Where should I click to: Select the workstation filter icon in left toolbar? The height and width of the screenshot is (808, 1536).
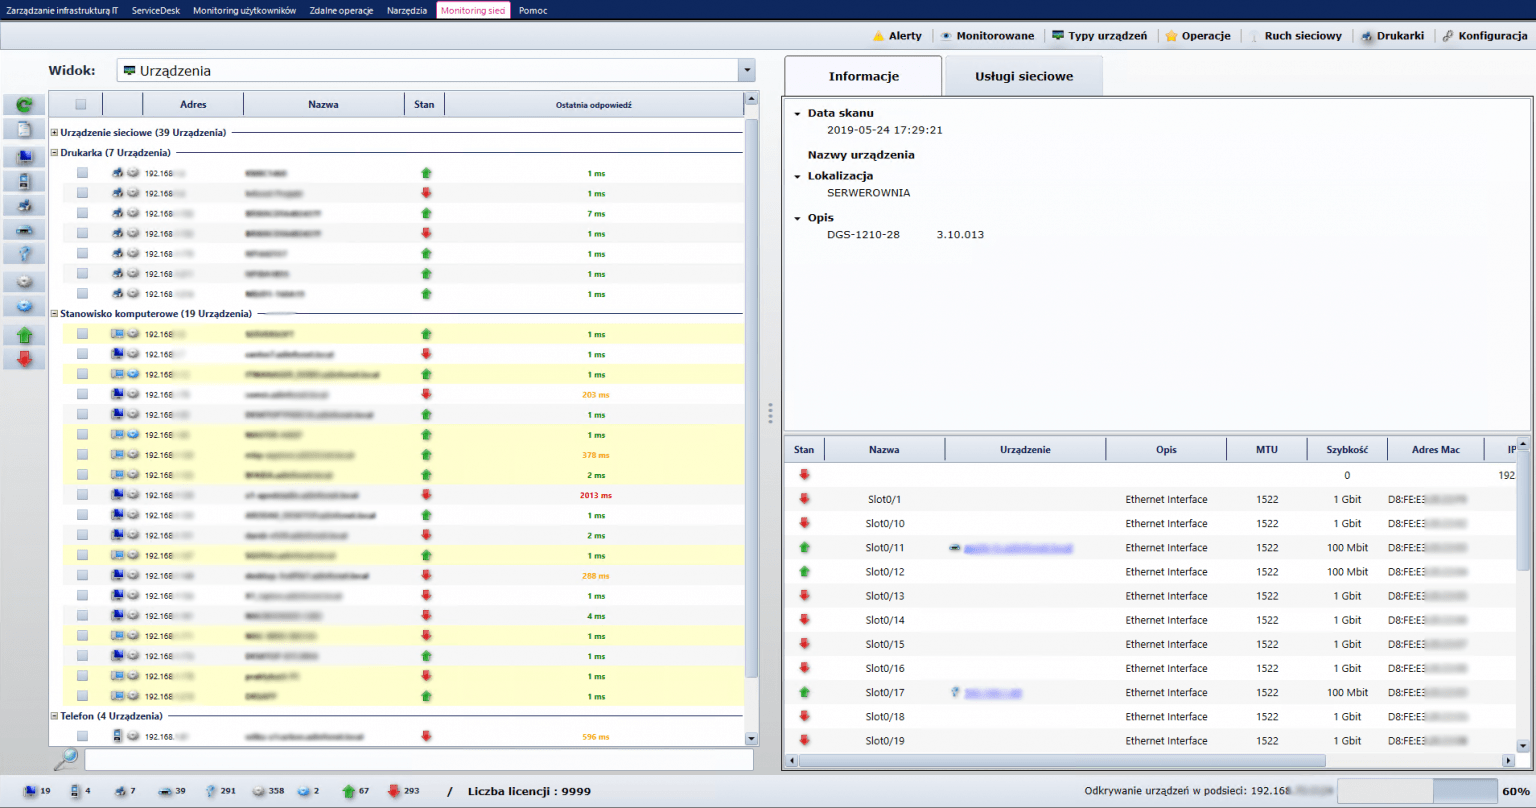tap(23, 155)
